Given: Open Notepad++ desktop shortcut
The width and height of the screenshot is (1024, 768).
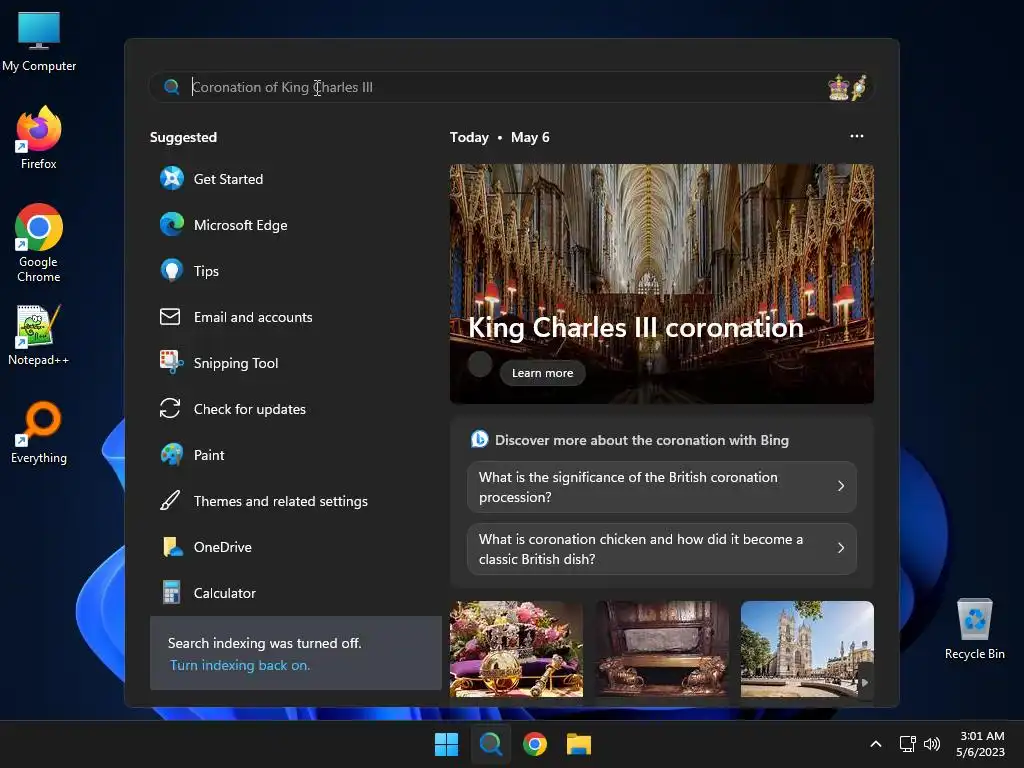Looking at the screenshot, I should point(39,335).
